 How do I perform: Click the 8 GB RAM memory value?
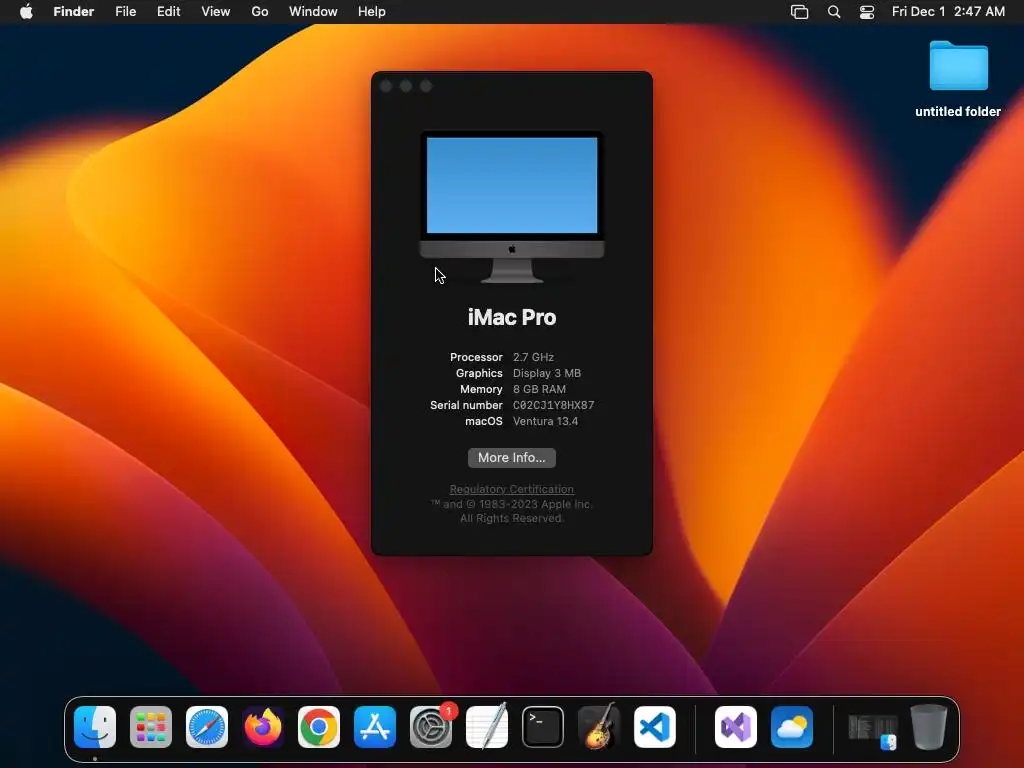tap(539, 389)
